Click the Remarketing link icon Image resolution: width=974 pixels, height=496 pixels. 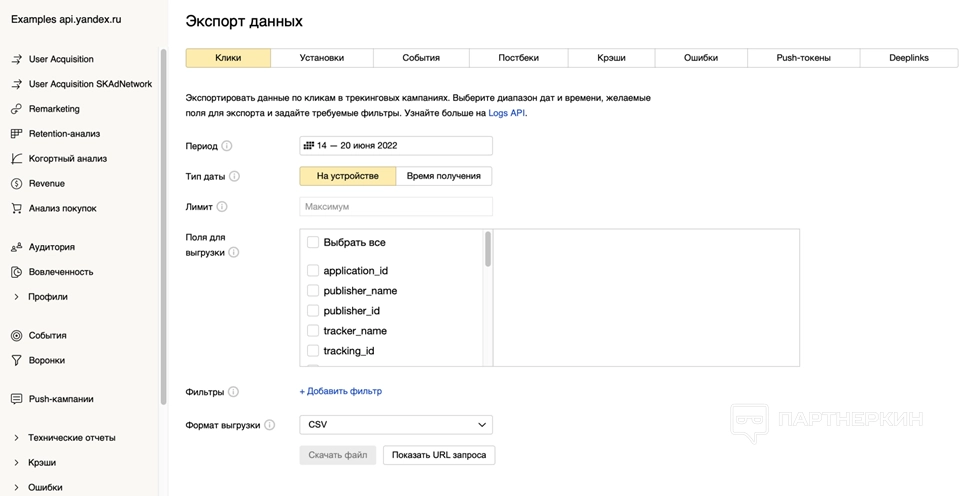pos(16,109)
